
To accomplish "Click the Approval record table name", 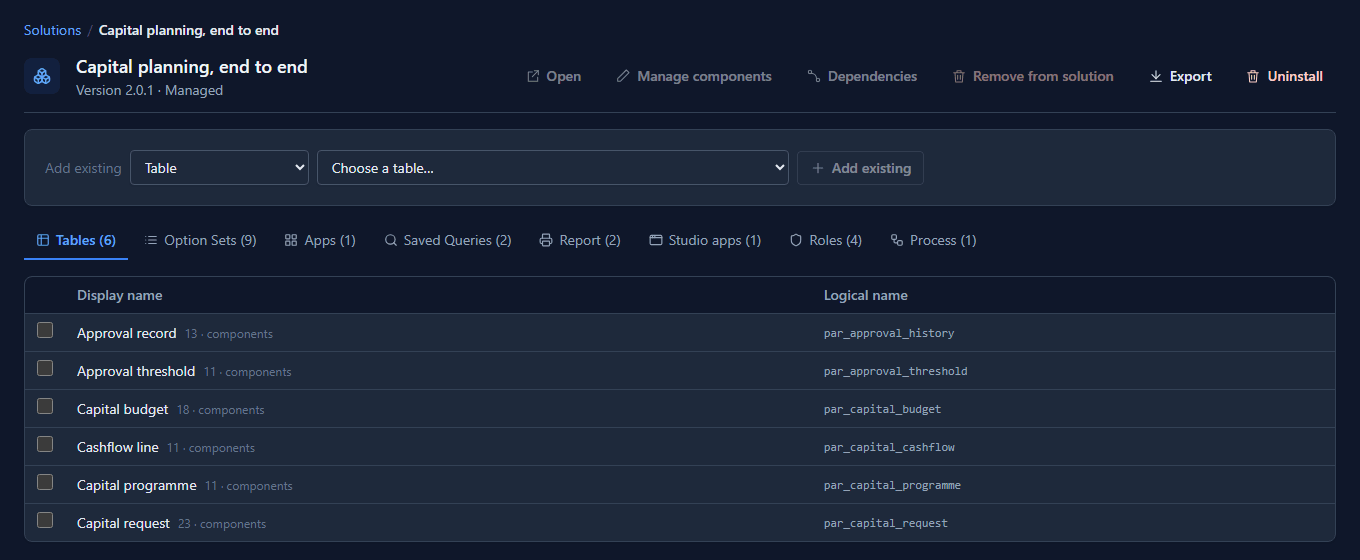I will click(127, 333).
